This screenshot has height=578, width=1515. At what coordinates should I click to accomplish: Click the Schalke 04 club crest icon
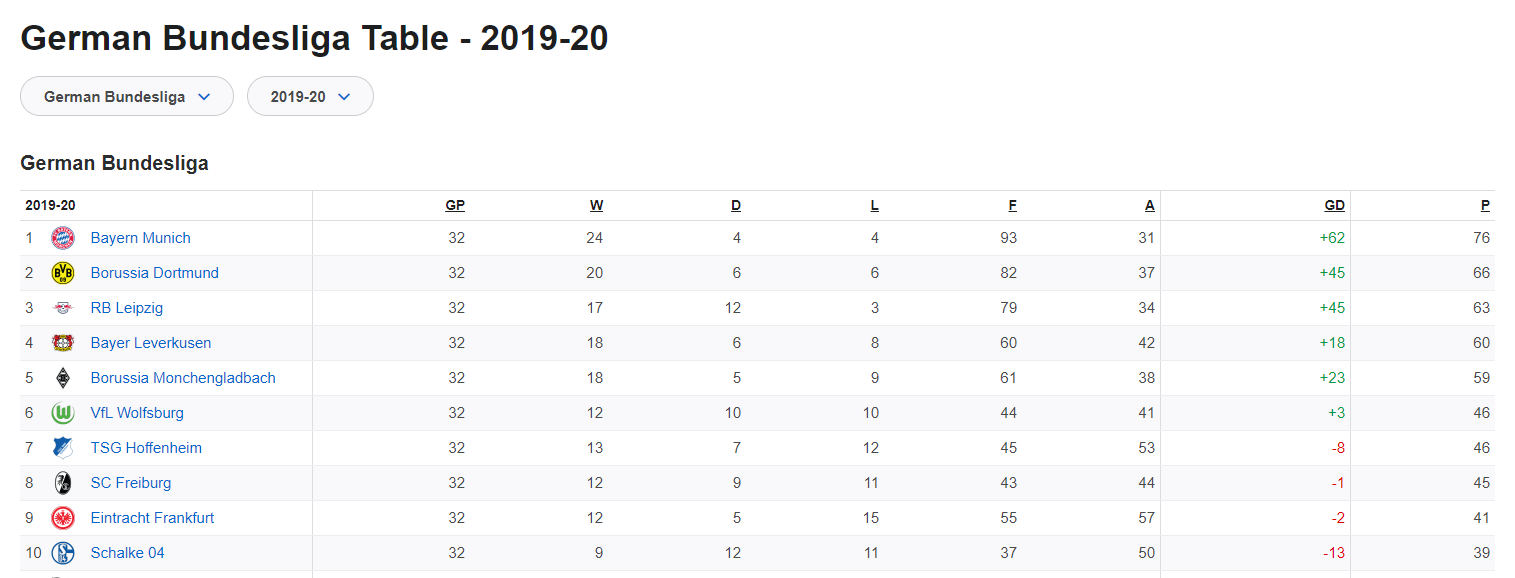(63, 553)
